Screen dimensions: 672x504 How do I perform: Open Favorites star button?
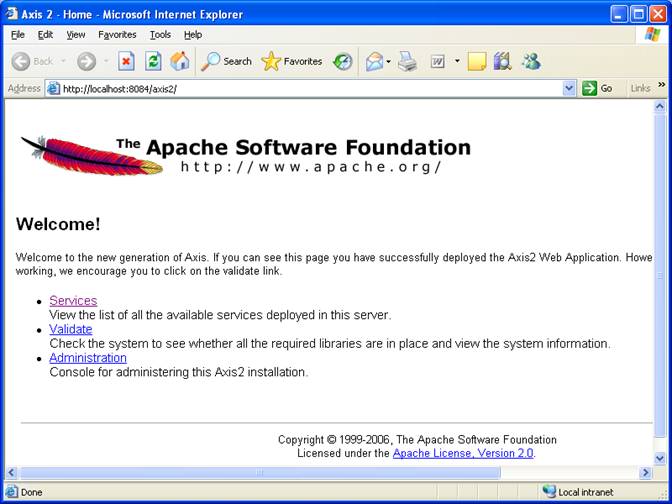292,62
